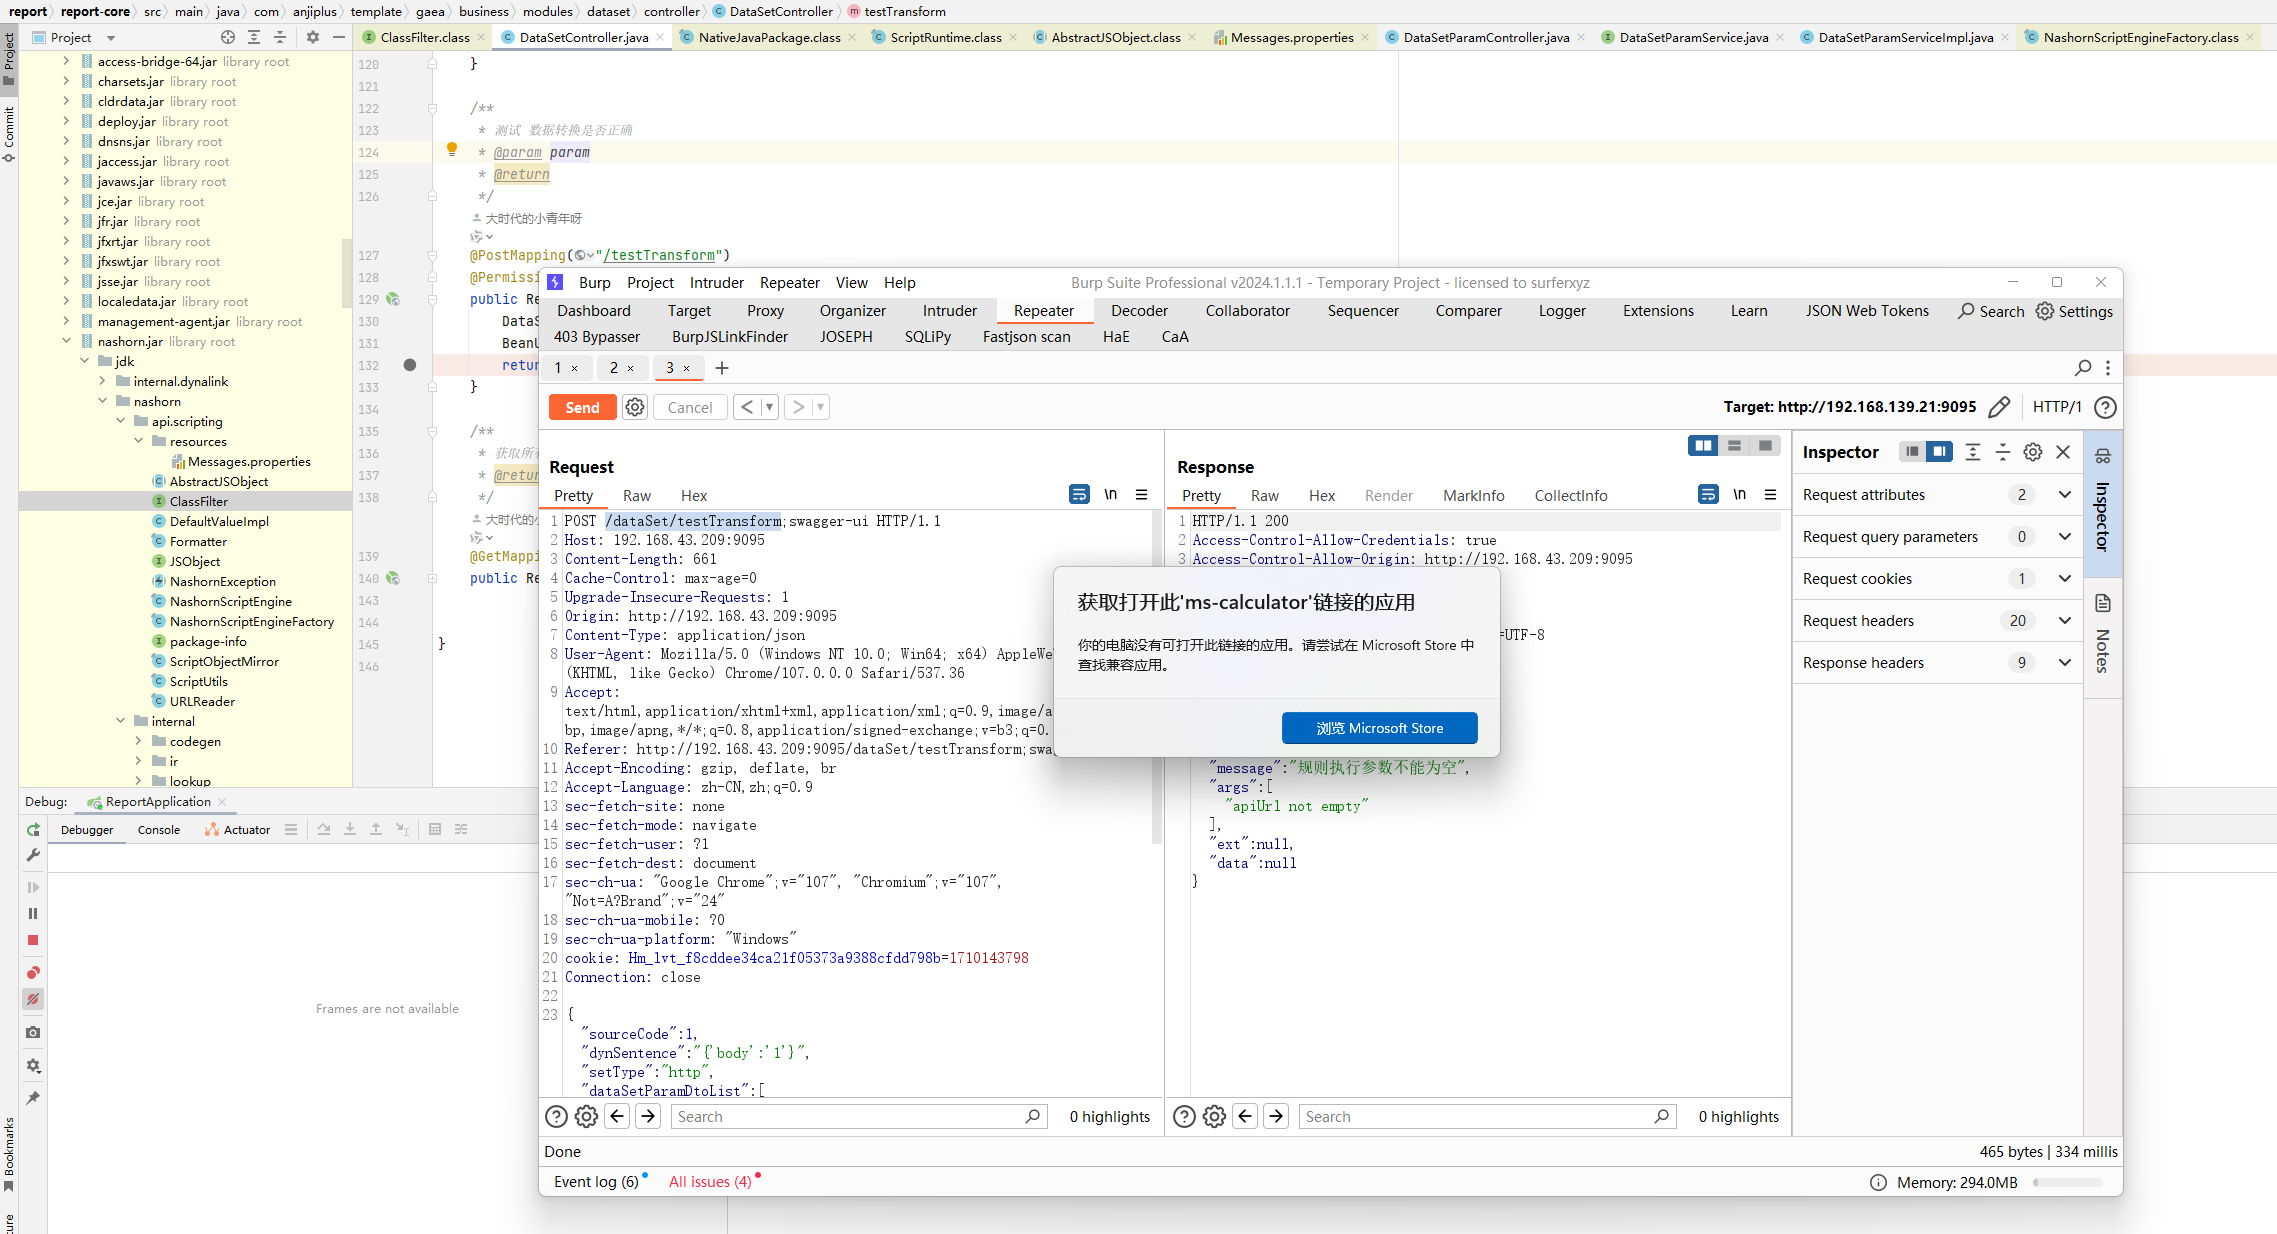2277x1234 pixels.
Task: Pause program in debugger toolbar
Action: click(x=33, y=914)
